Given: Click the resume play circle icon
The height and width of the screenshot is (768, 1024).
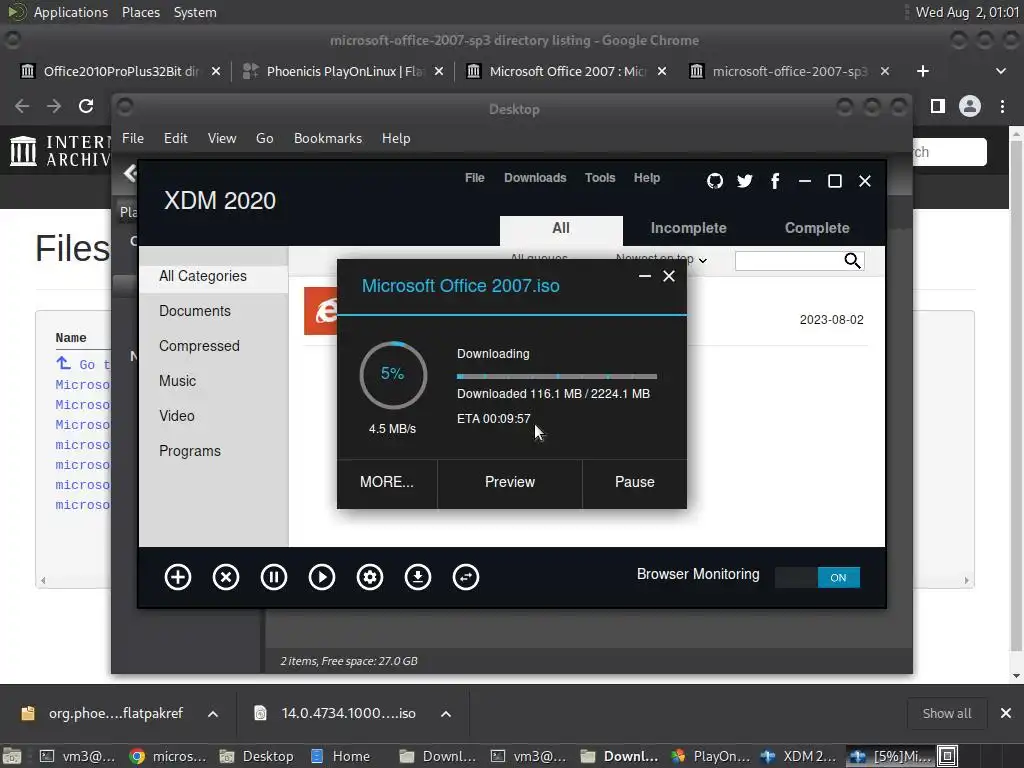Looking at the screenshot, I should pos(322,577).
